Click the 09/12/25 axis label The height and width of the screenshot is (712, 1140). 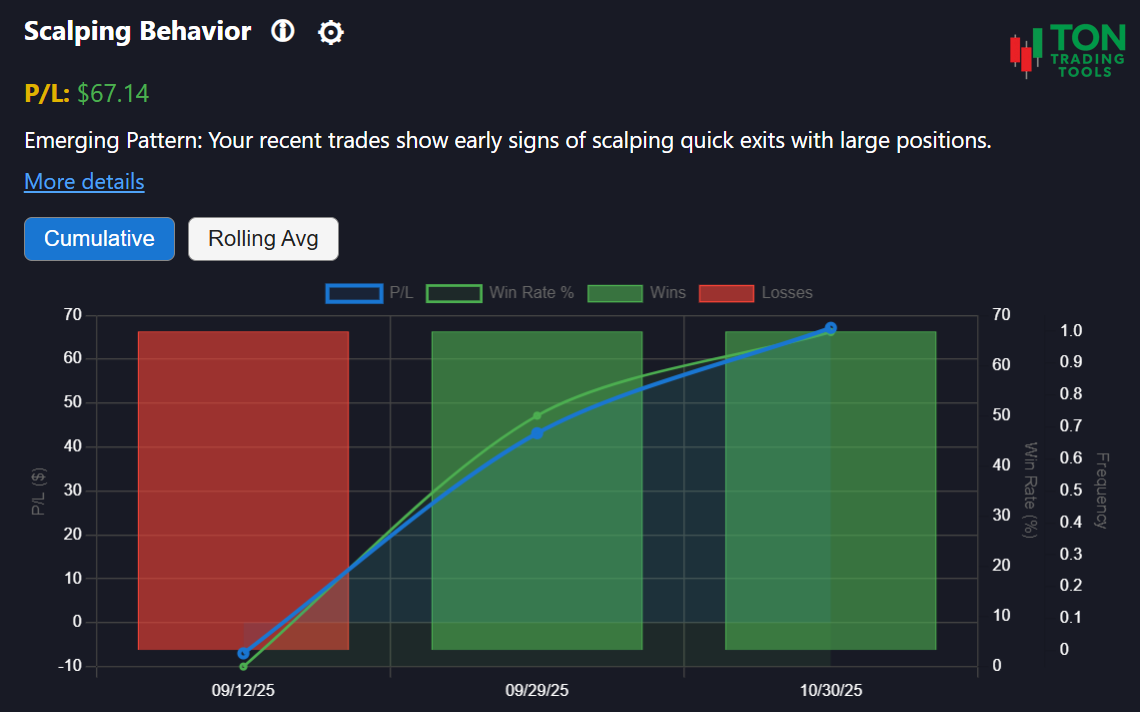242,690
